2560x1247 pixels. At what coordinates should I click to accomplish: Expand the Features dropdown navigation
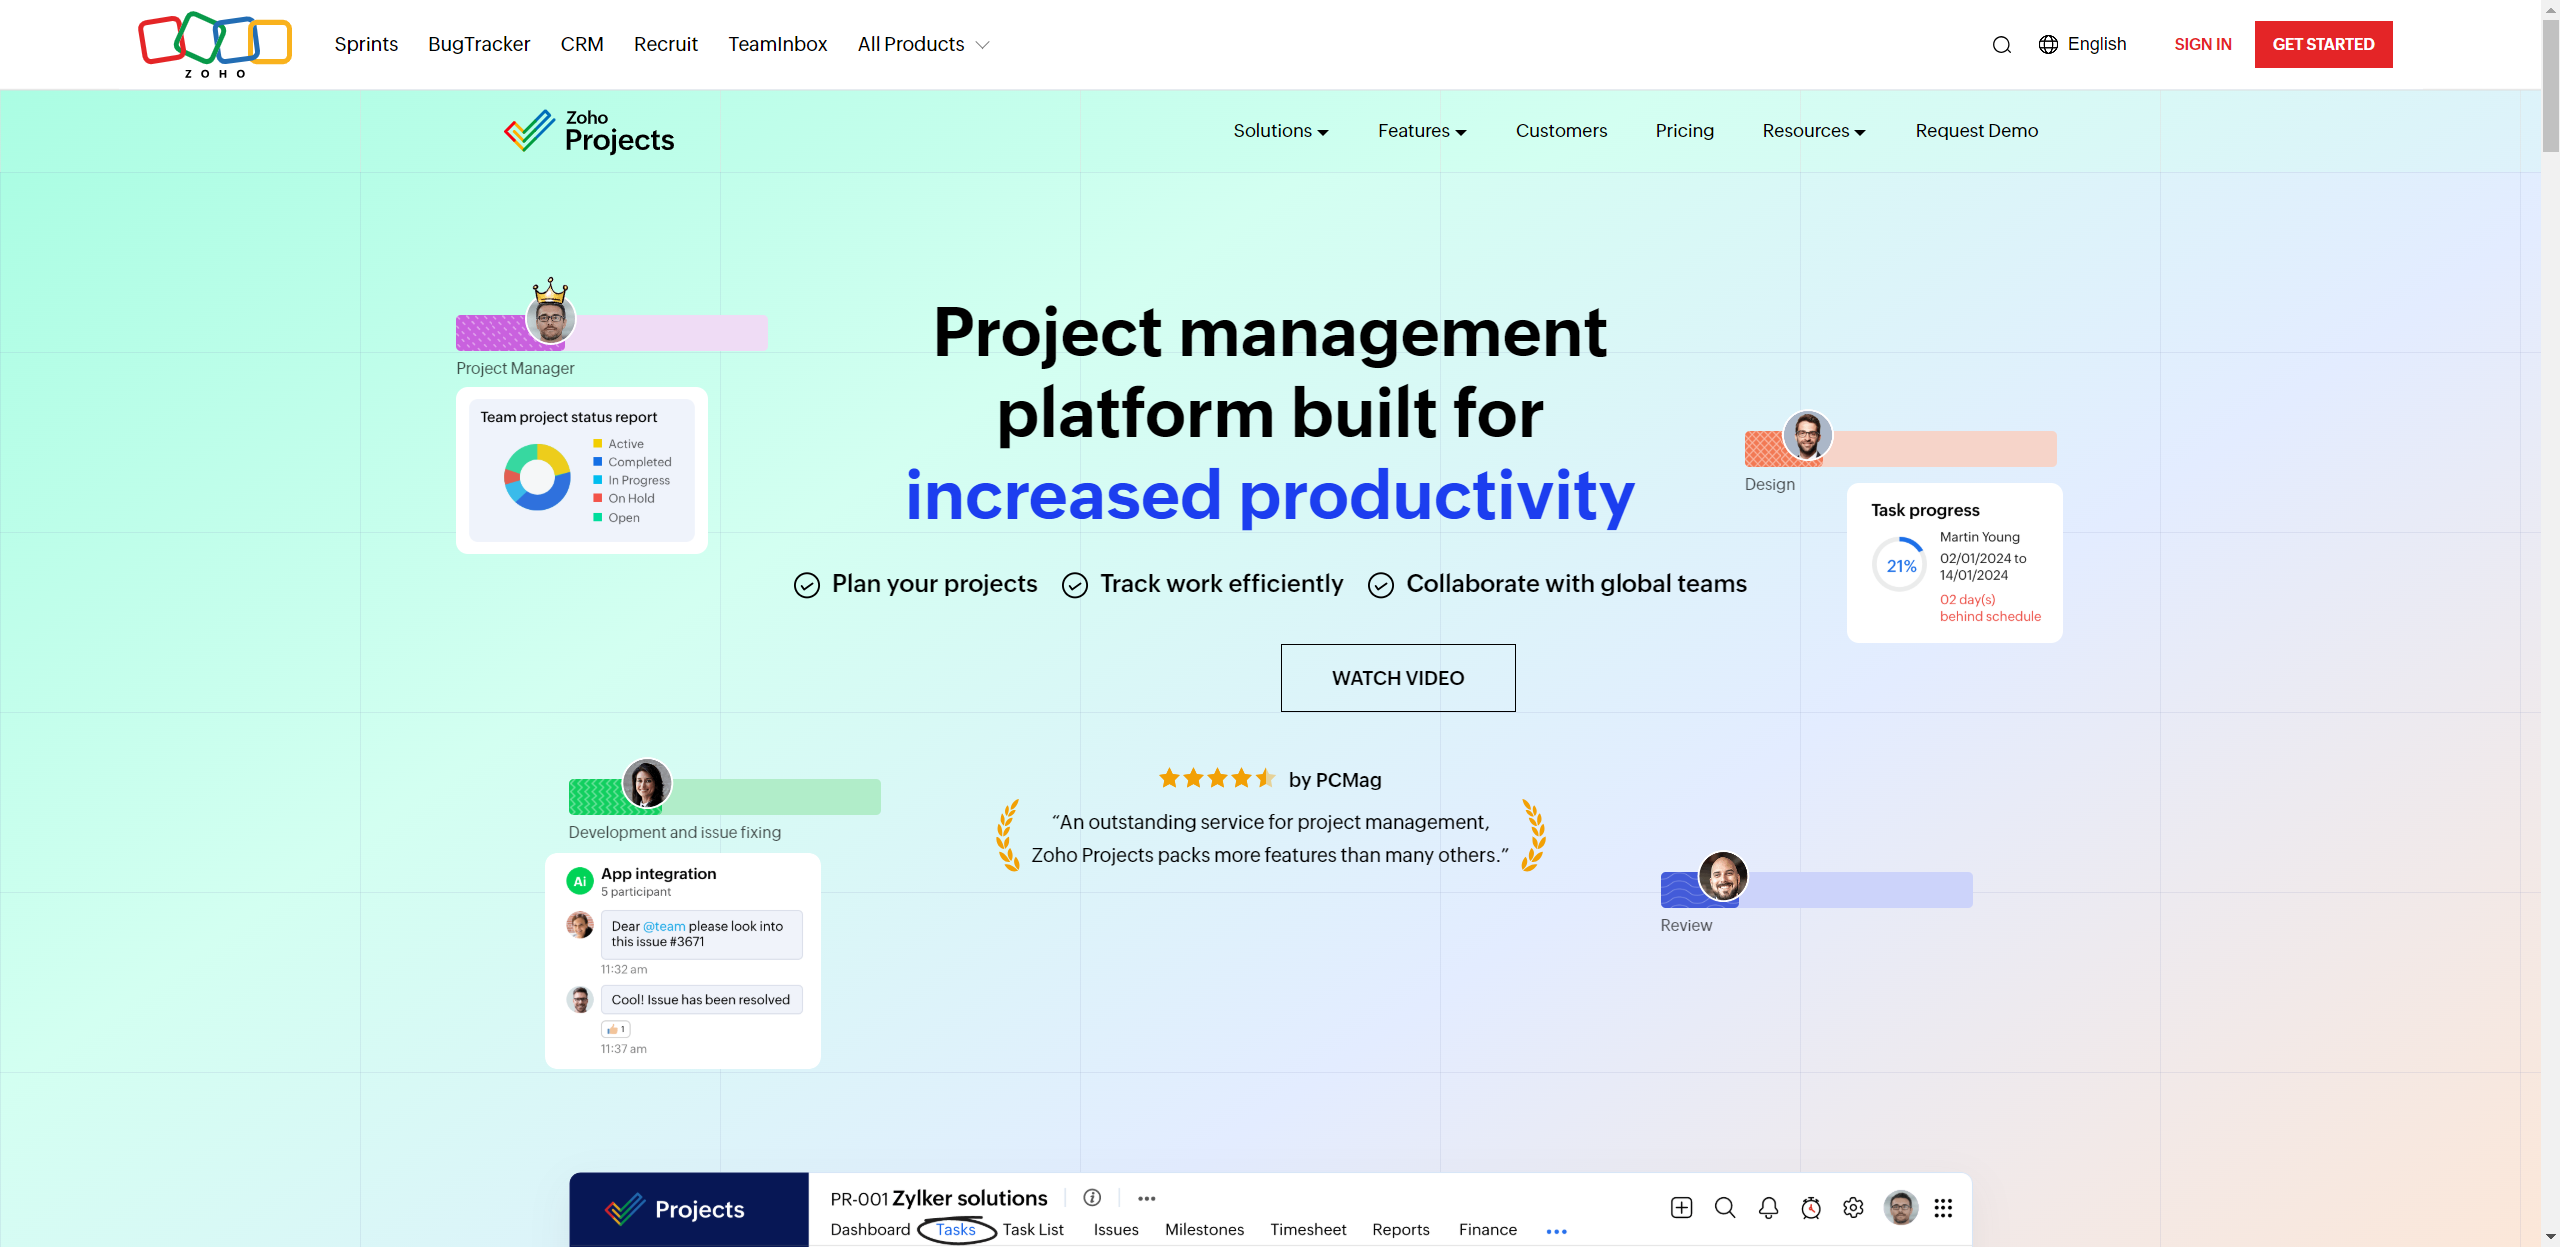(1420, 131)
